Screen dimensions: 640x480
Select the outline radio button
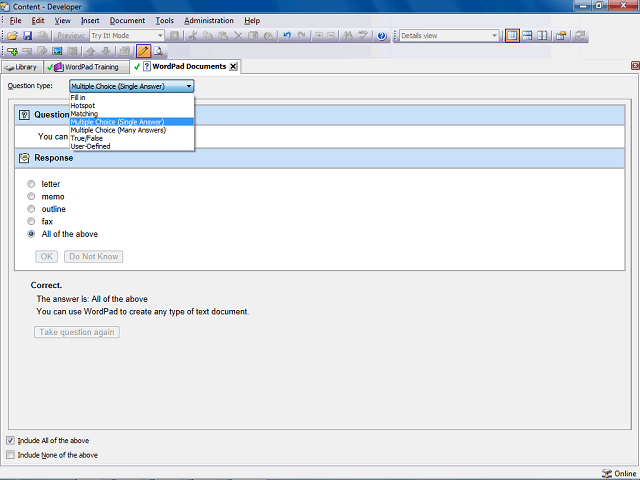click(31, 209)
